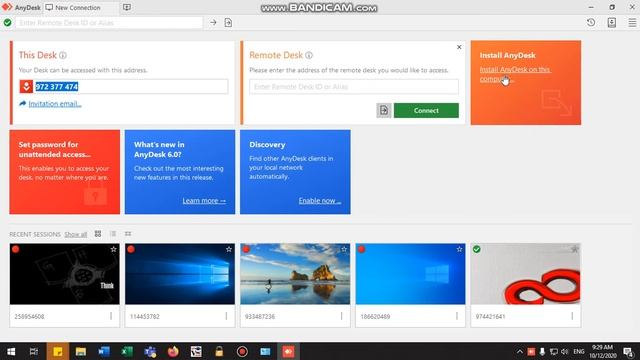640x360 pixels.
Task: Open File Explorer from the taskbar
Action: point(80,351)
